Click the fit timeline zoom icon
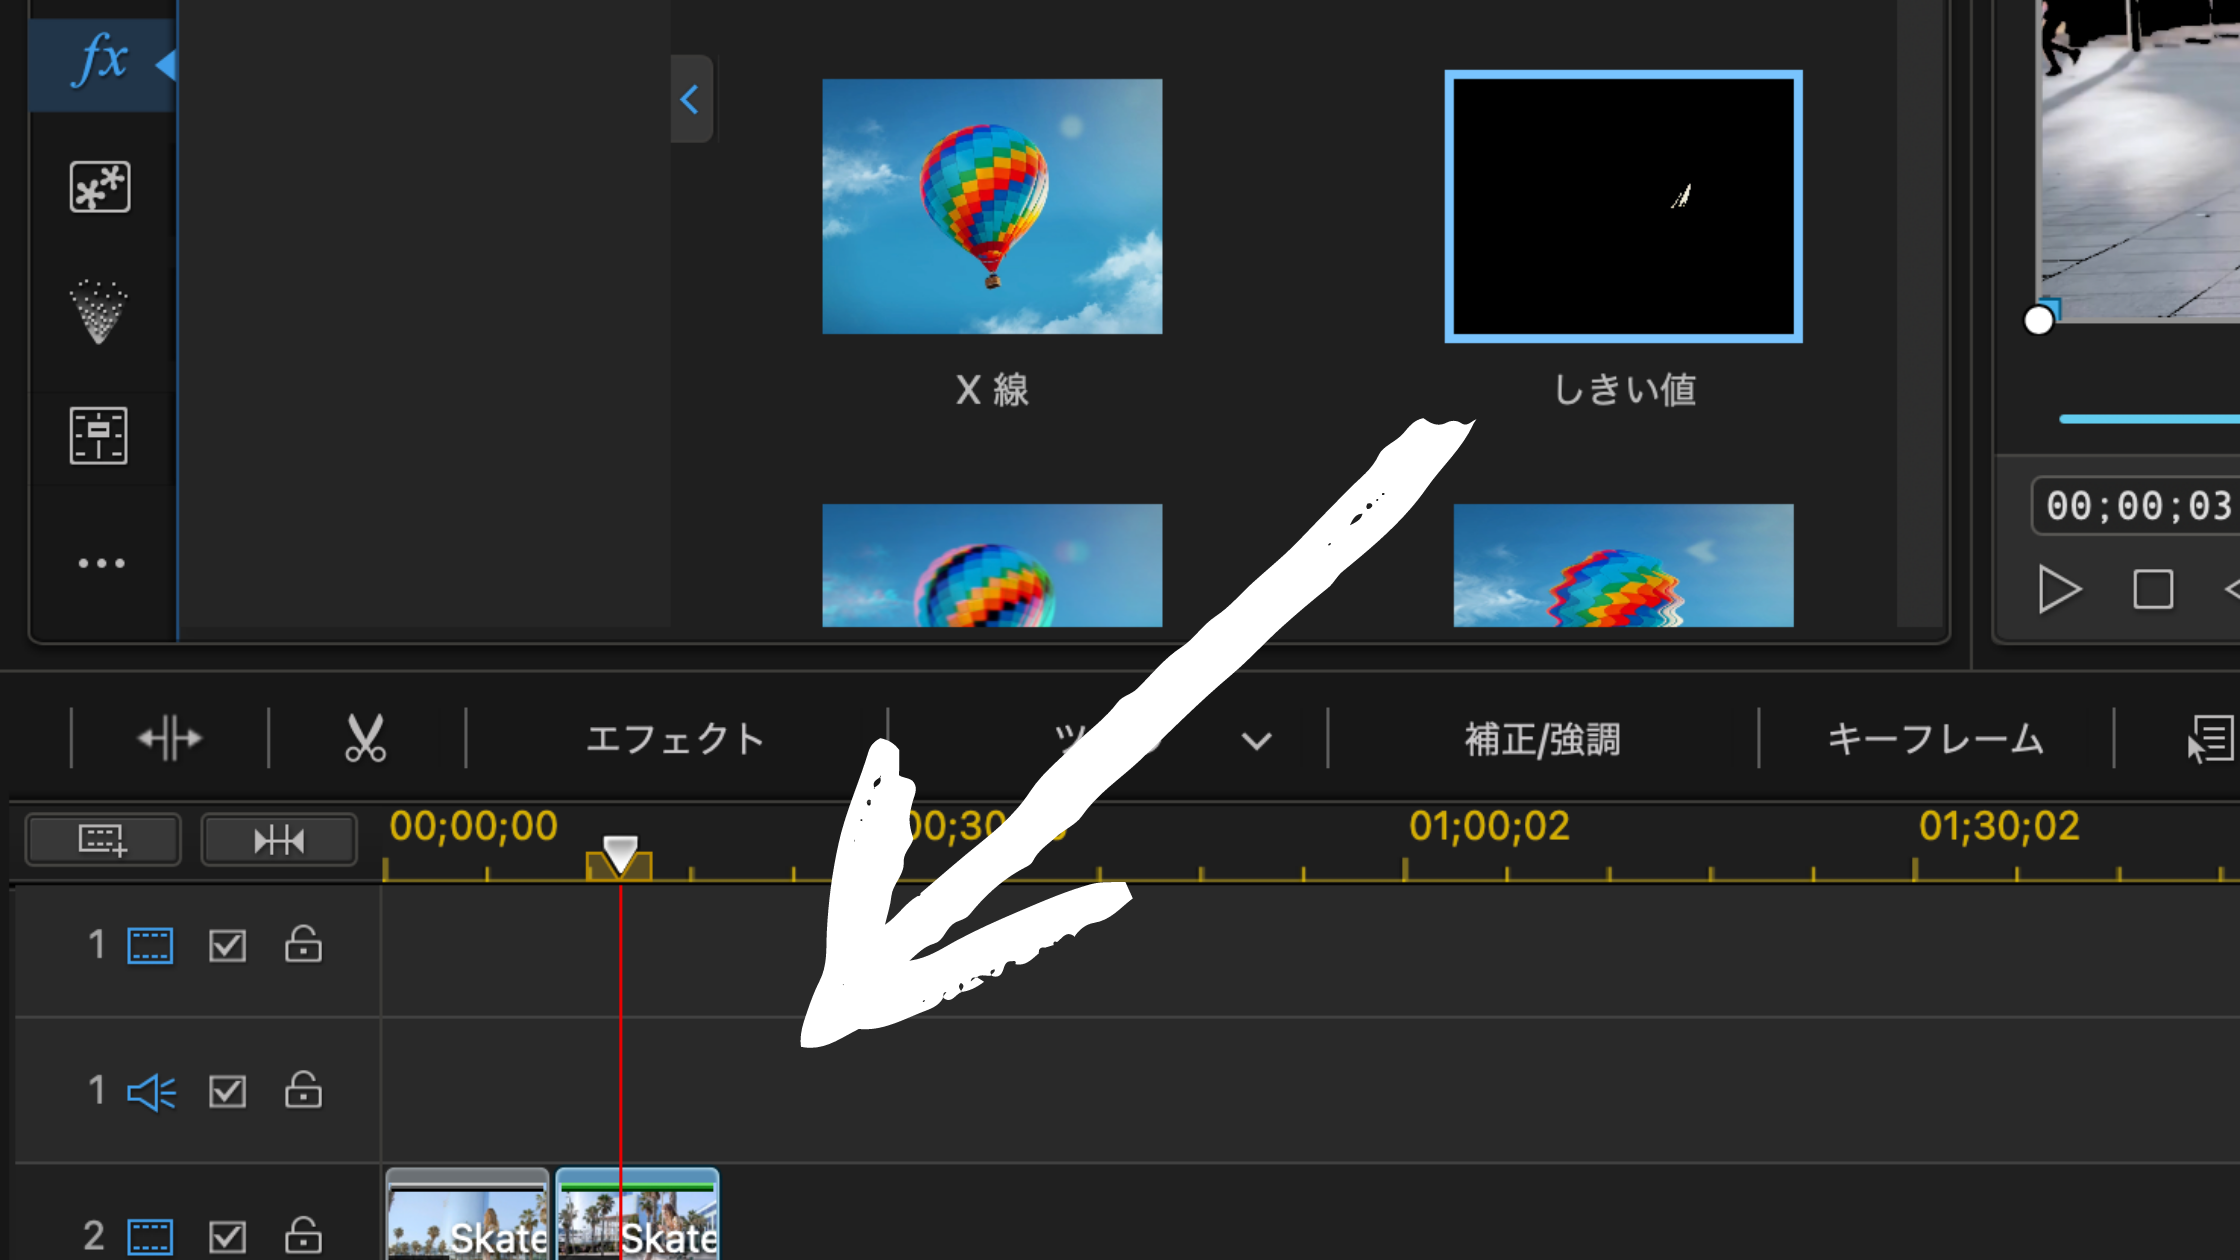 pyautogui.click(x=278, y=840)
